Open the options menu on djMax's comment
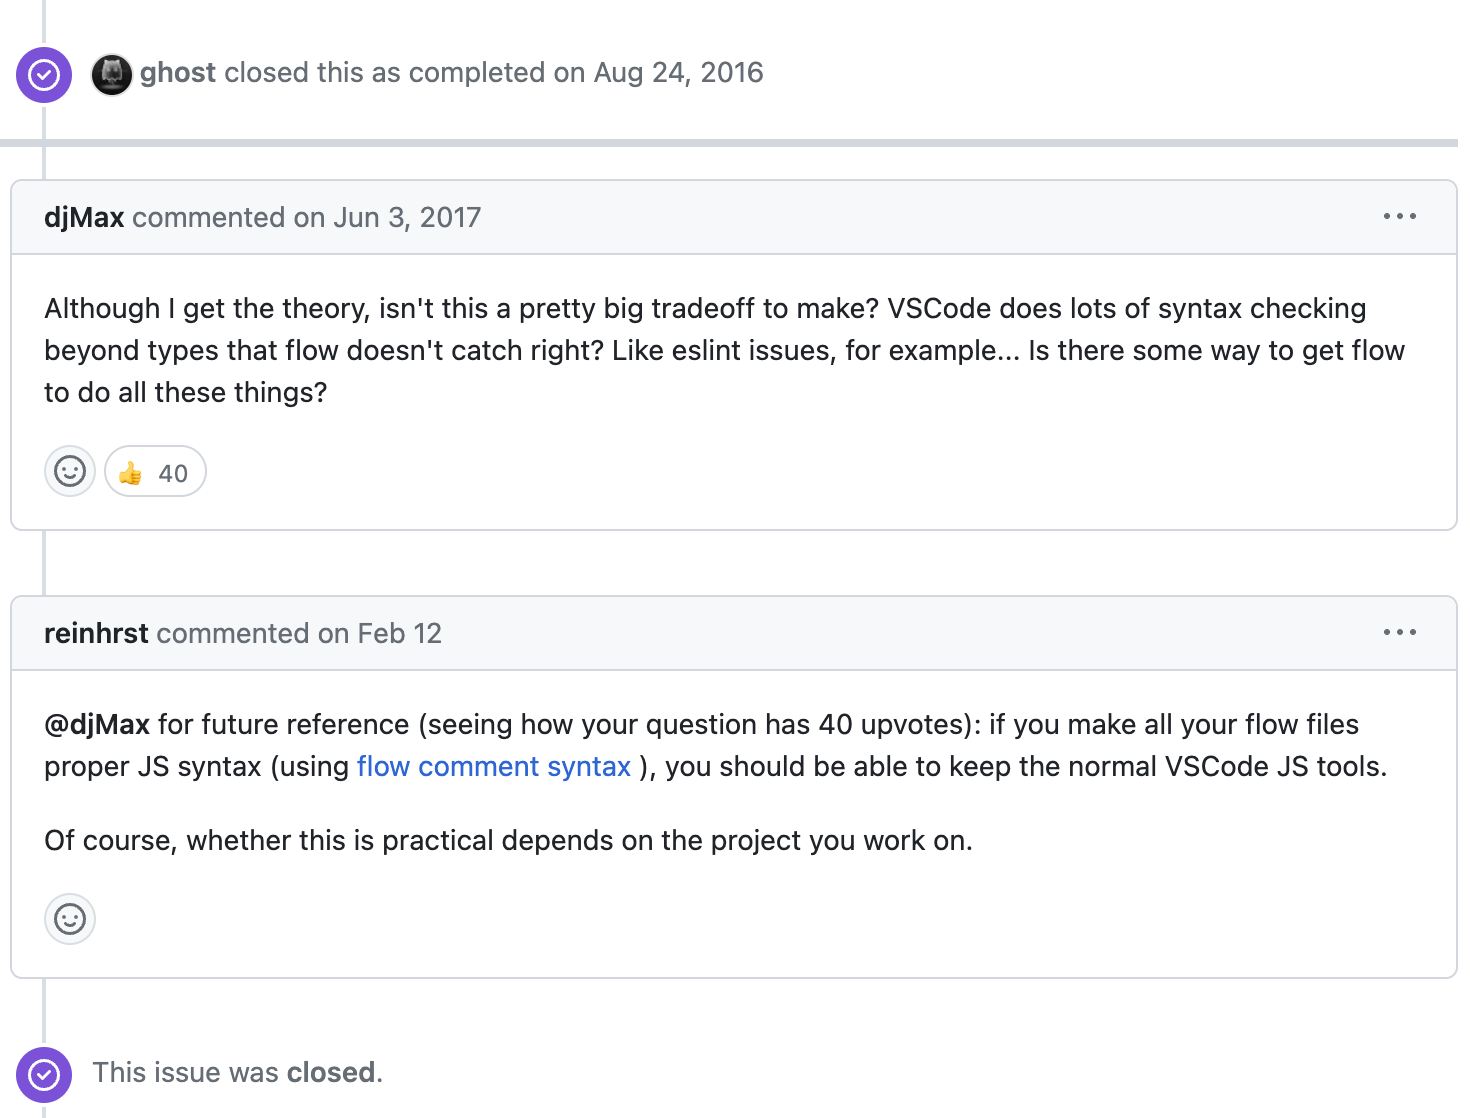1470x1118 pixels. [1399, 217]
